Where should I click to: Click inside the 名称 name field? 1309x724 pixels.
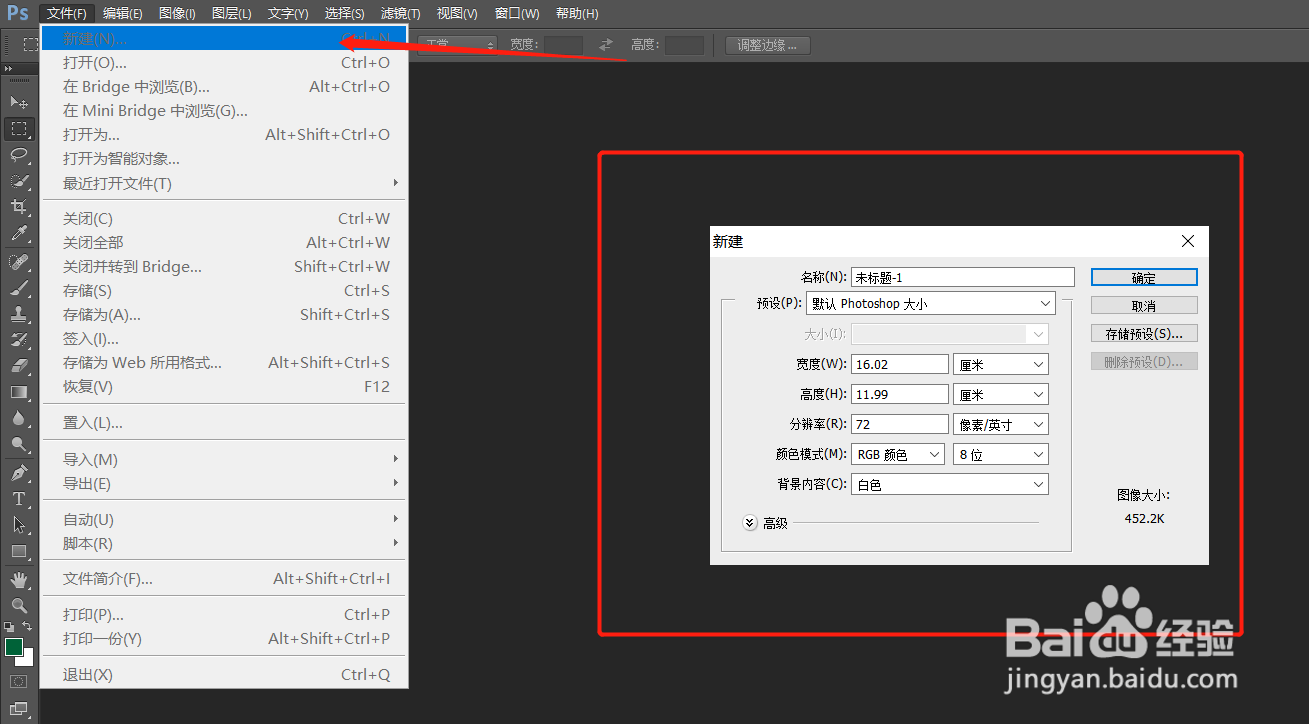tap(960, 277)
